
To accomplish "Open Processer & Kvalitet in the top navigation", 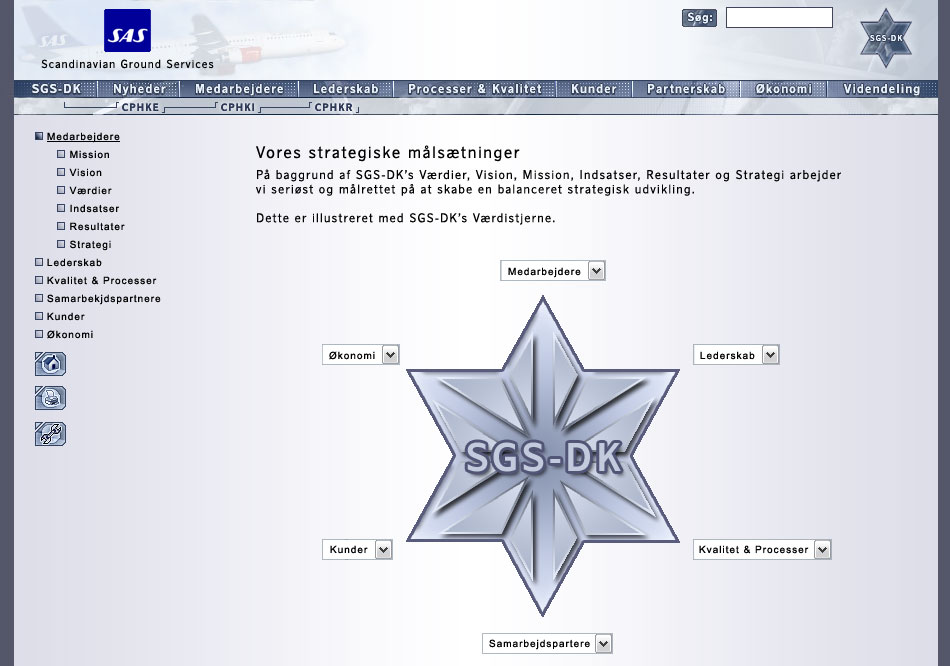I will pos(475,89).
